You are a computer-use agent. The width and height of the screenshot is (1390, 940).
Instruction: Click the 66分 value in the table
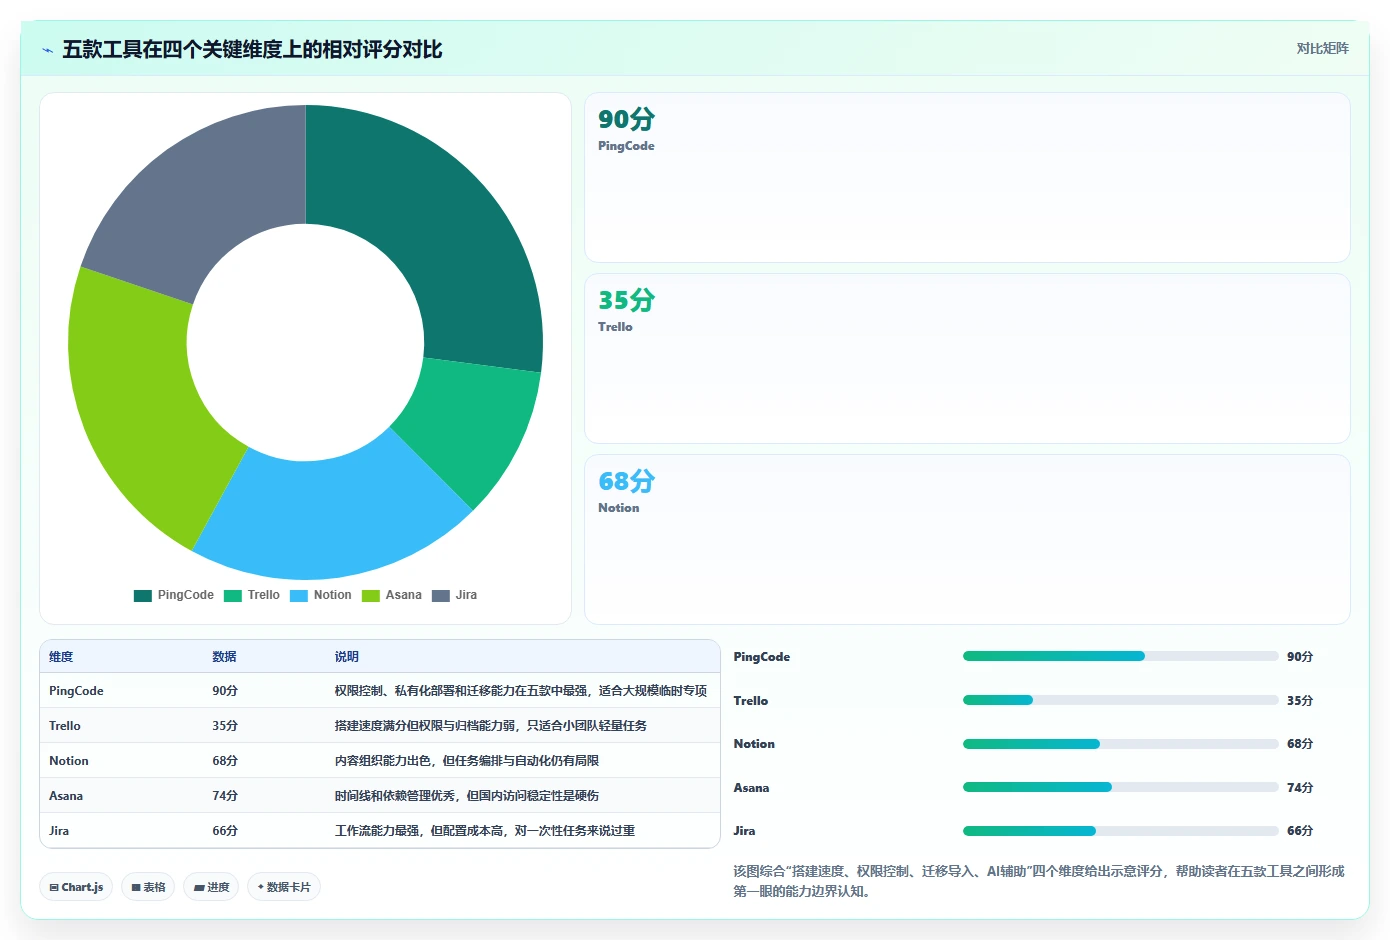point(225,831)
